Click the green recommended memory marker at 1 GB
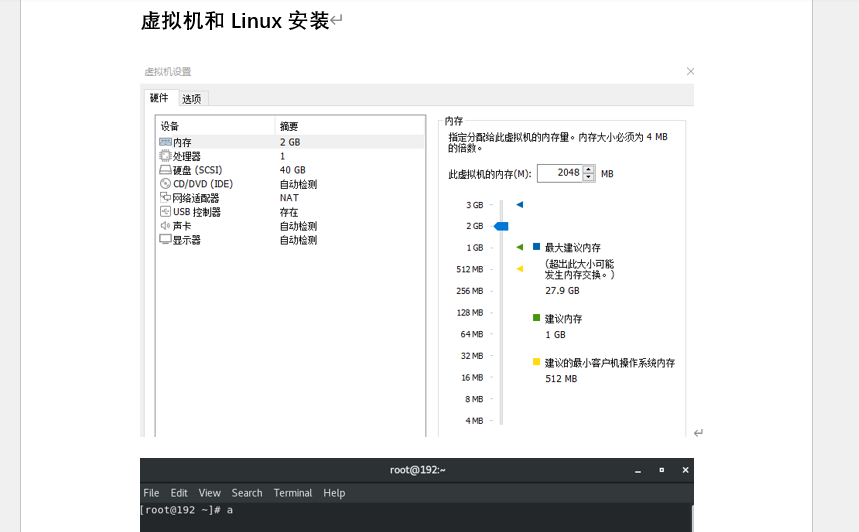This screenshot has height=532, width=859. [x=520, y=247]
